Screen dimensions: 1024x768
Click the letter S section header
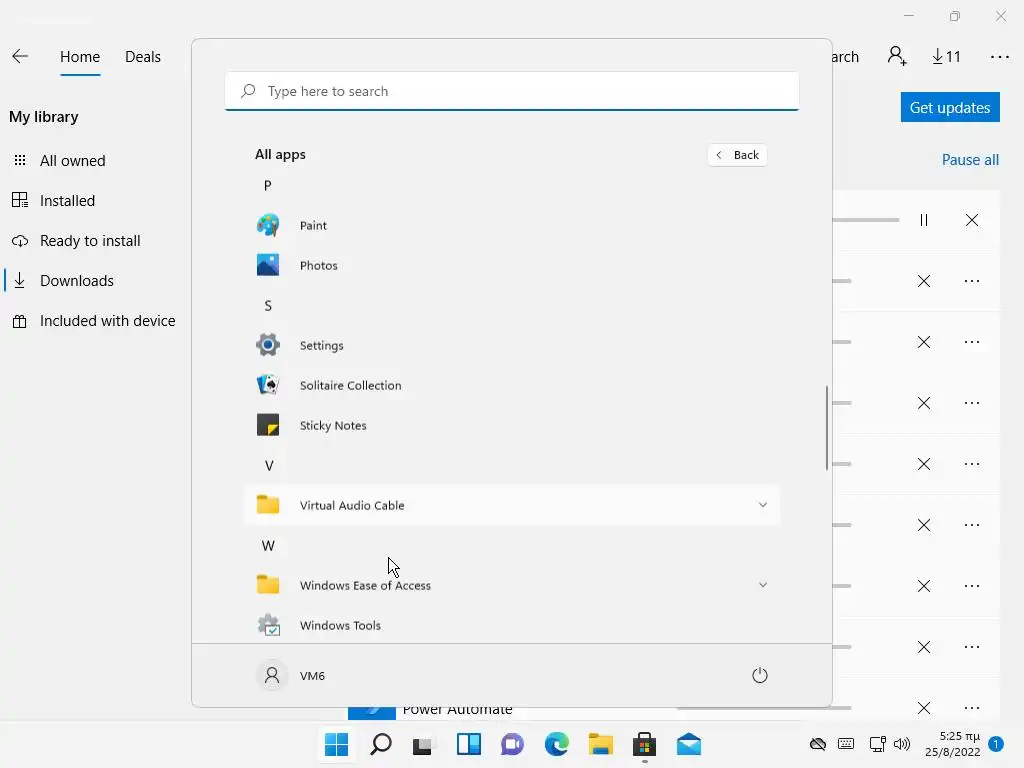(x=268, y=306)
